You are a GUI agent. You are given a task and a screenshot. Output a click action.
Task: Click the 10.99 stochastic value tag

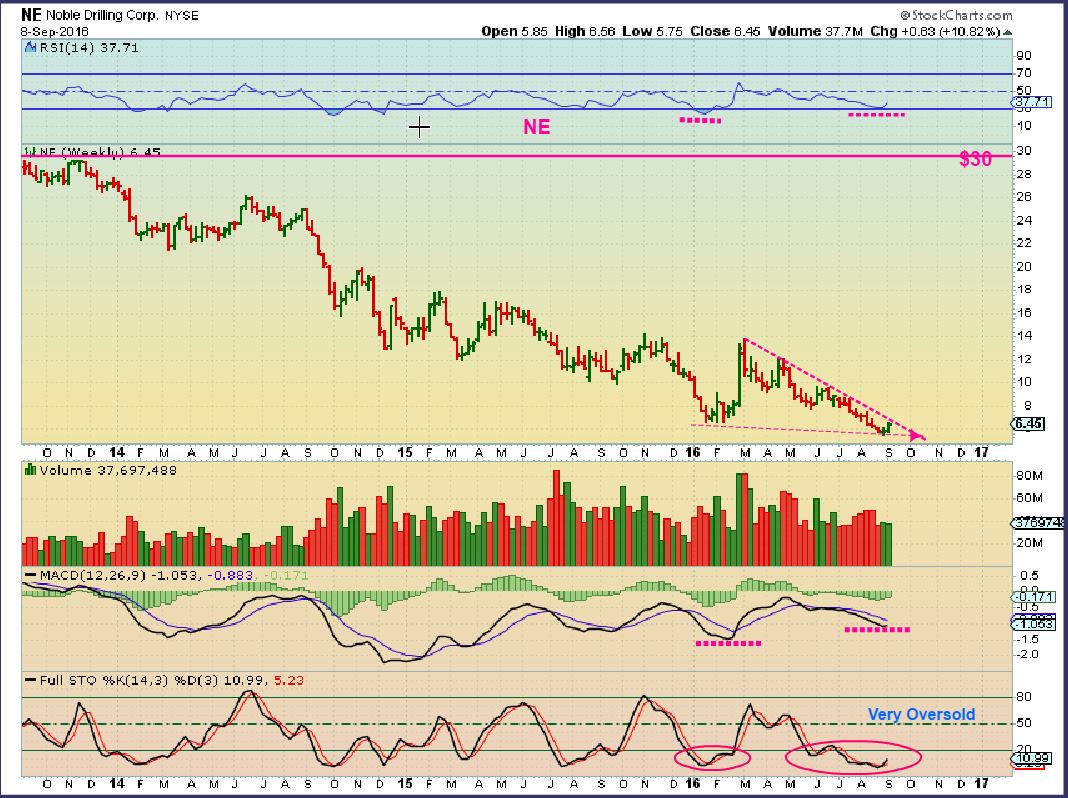pos(1031,757)
